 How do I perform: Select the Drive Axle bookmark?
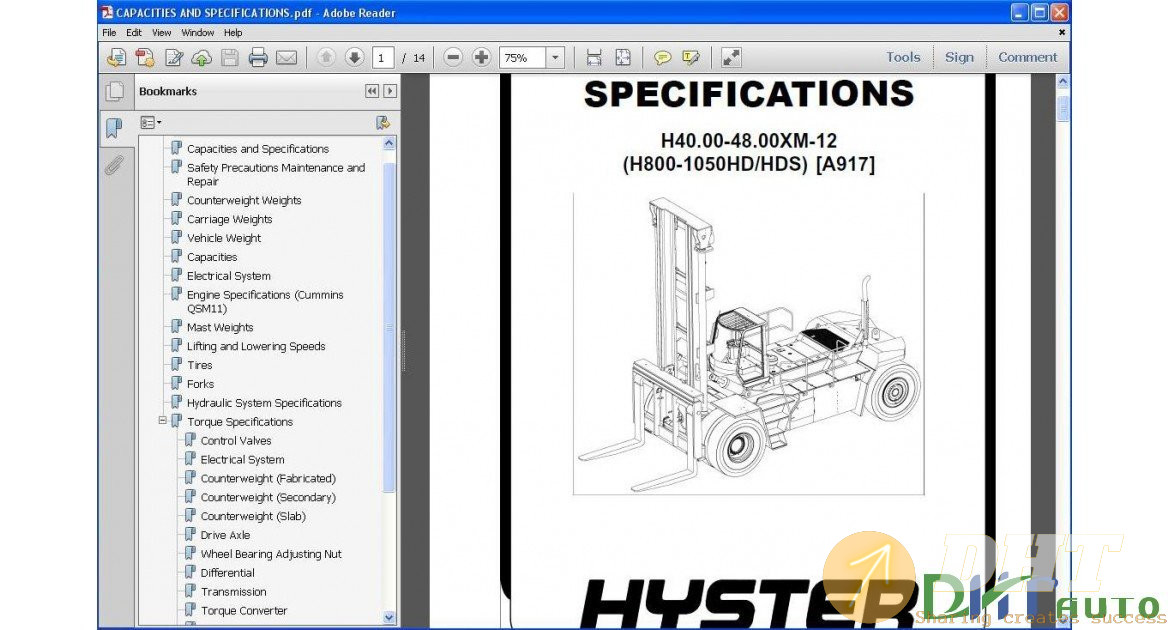pos(225,535)
